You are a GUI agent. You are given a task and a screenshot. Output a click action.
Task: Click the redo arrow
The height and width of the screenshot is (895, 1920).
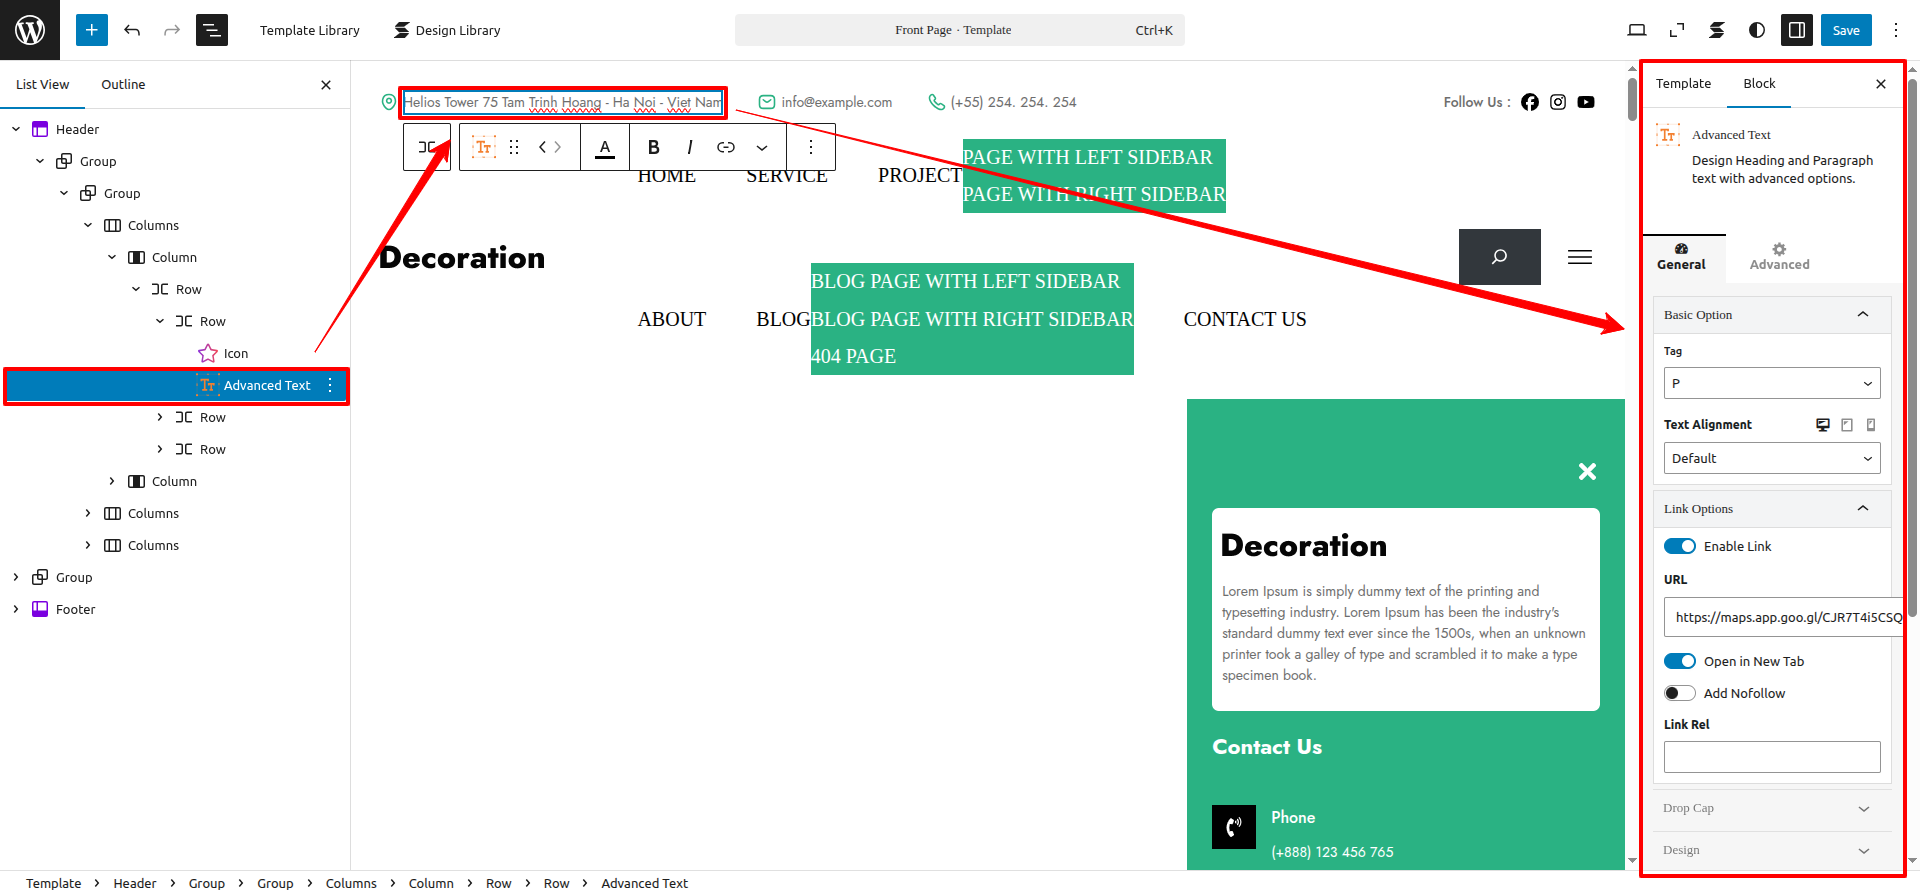[172, 30]
